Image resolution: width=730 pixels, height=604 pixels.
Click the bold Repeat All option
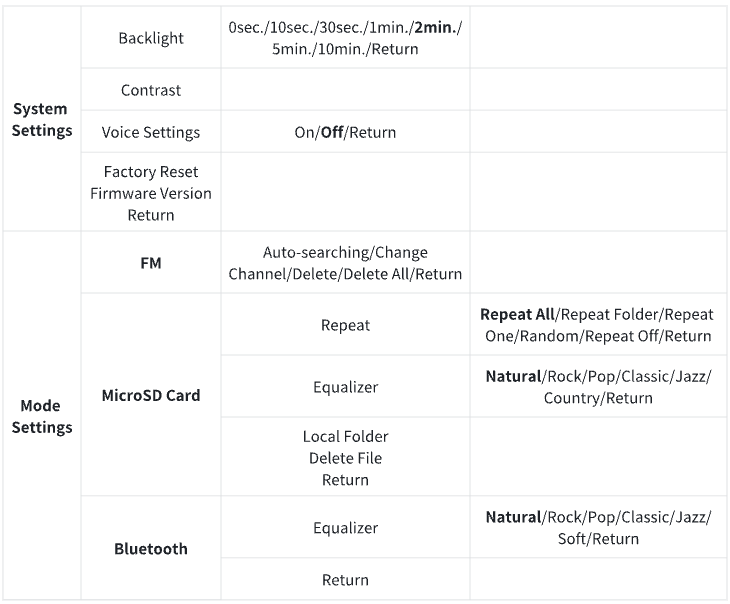point(517,314)
